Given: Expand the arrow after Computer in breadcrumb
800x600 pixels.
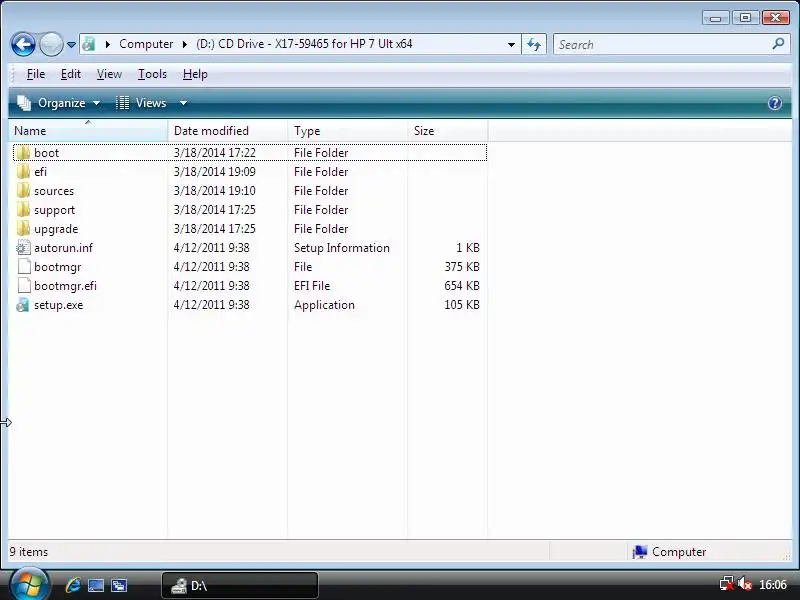Looking at the screenshot, I should tap(185, 44).
